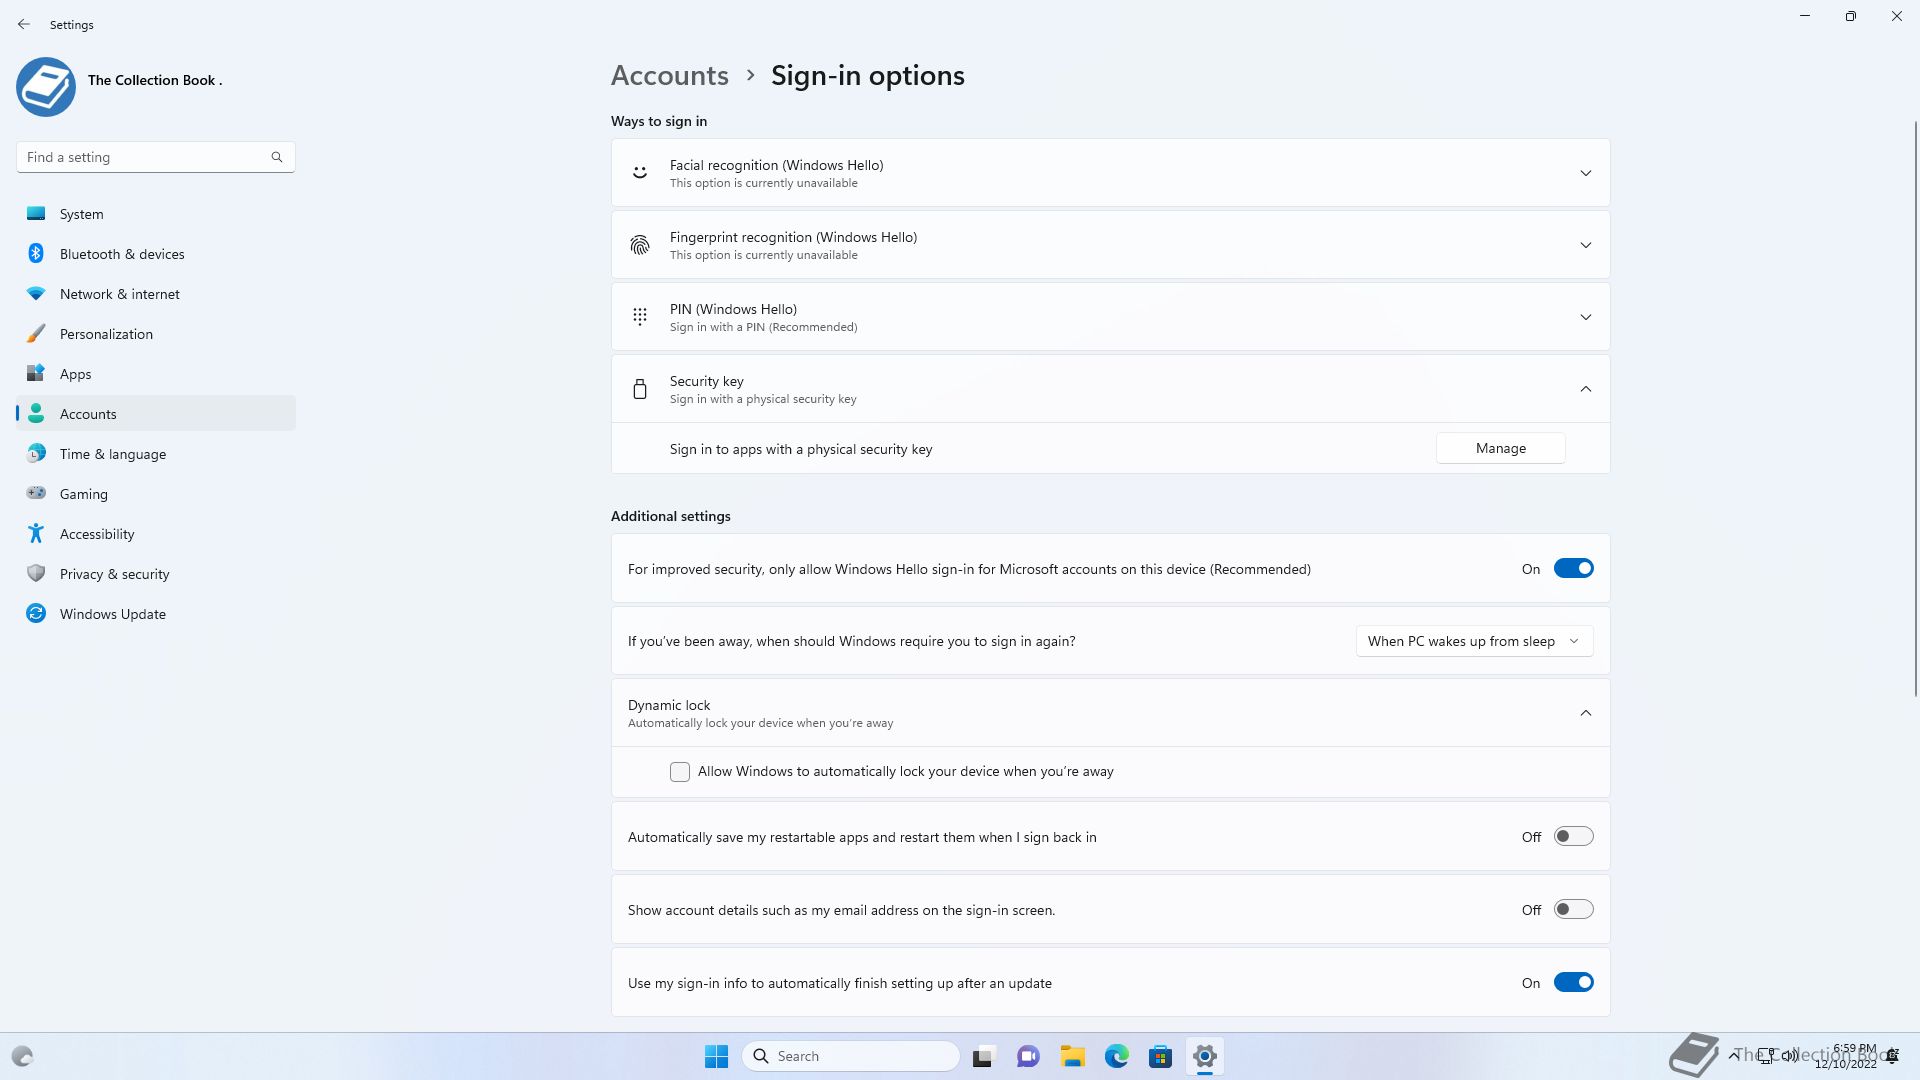The image size is (1920, 1080).
Task: Select Time & language in sidebar
Action: point(156,453)
